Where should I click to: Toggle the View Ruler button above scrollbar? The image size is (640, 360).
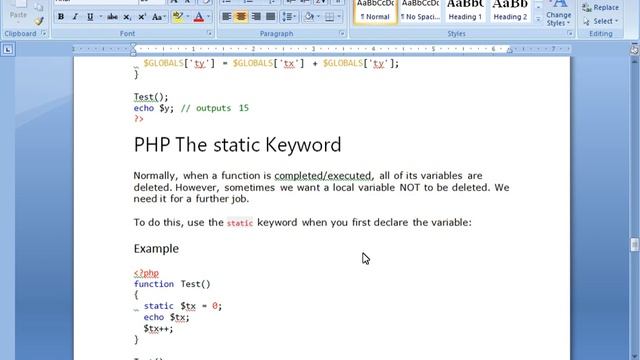pos(634,49)
